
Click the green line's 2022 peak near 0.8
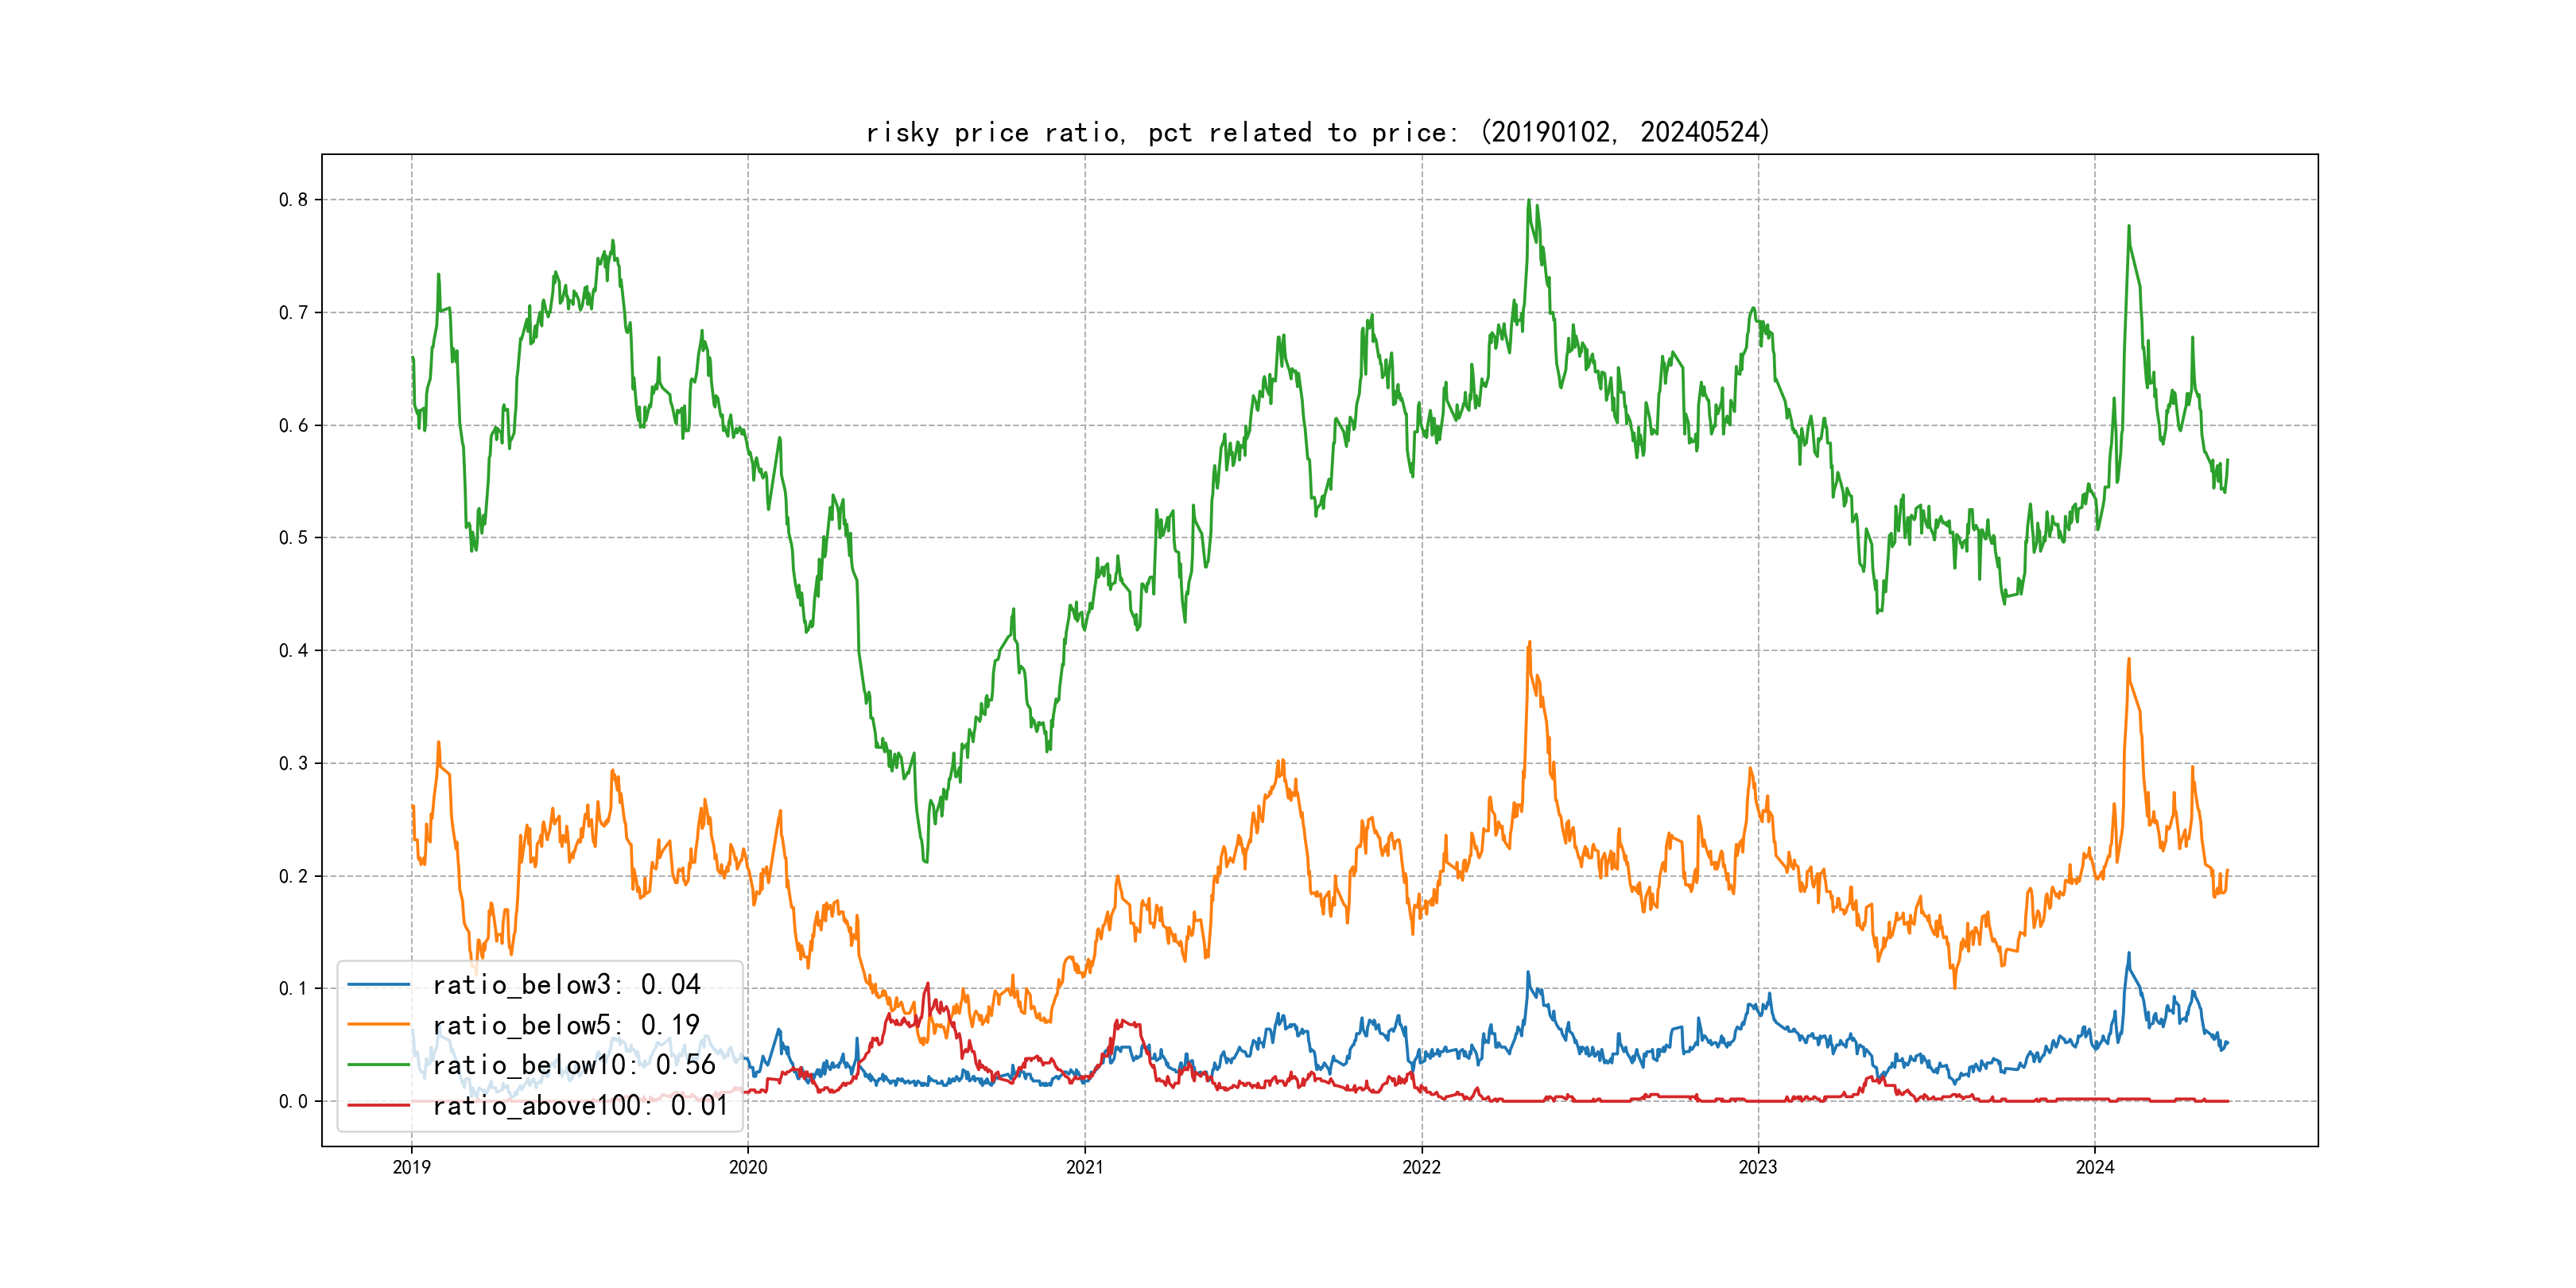point(1528,201)
